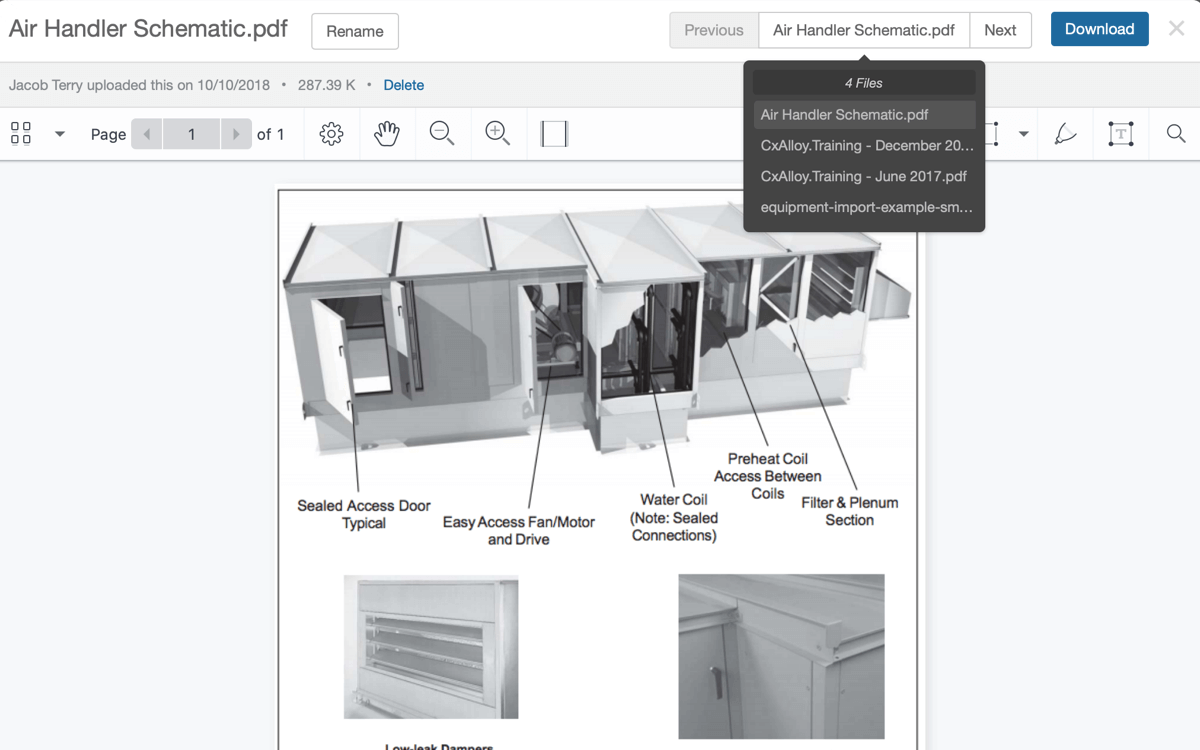Open the thumbnail grid view icon

tap(21, 134)
